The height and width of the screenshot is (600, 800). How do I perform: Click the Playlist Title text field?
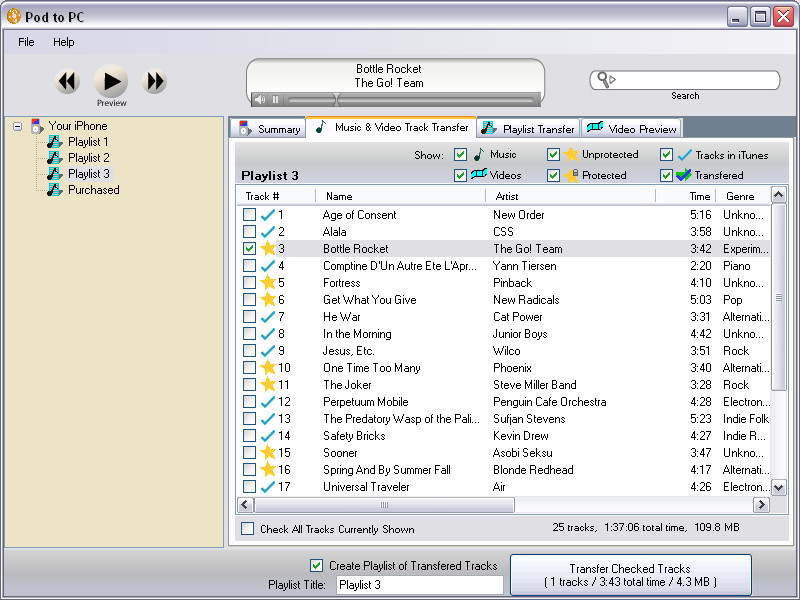pos(419,585)
